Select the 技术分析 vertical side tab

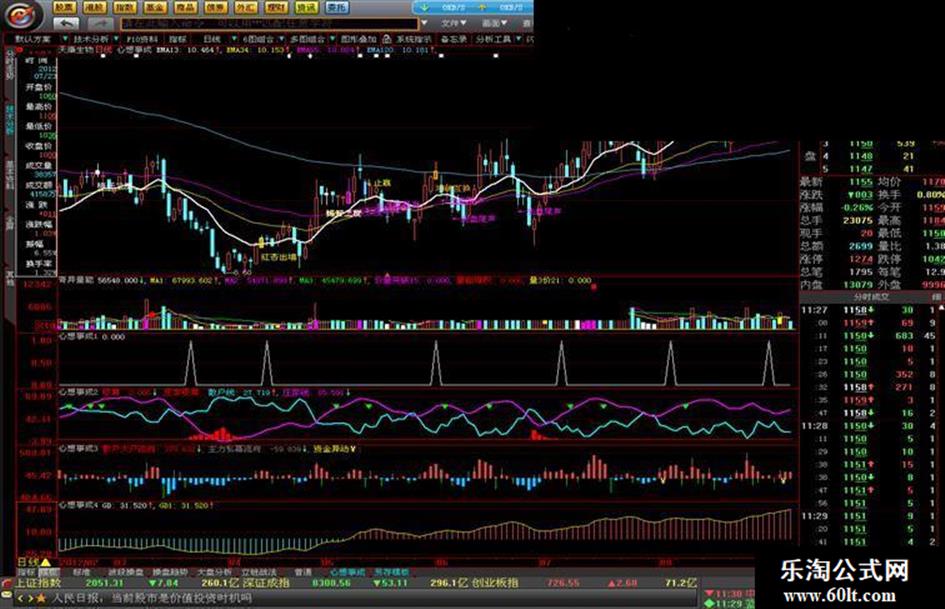(10, 119)
